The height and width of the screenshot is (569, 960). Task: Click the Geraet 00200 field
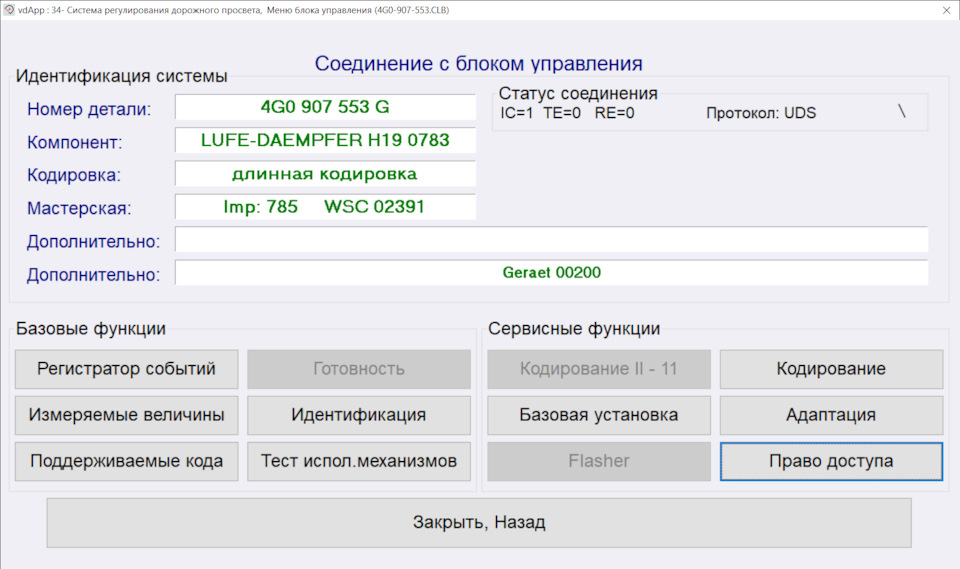tap(551, 272)
